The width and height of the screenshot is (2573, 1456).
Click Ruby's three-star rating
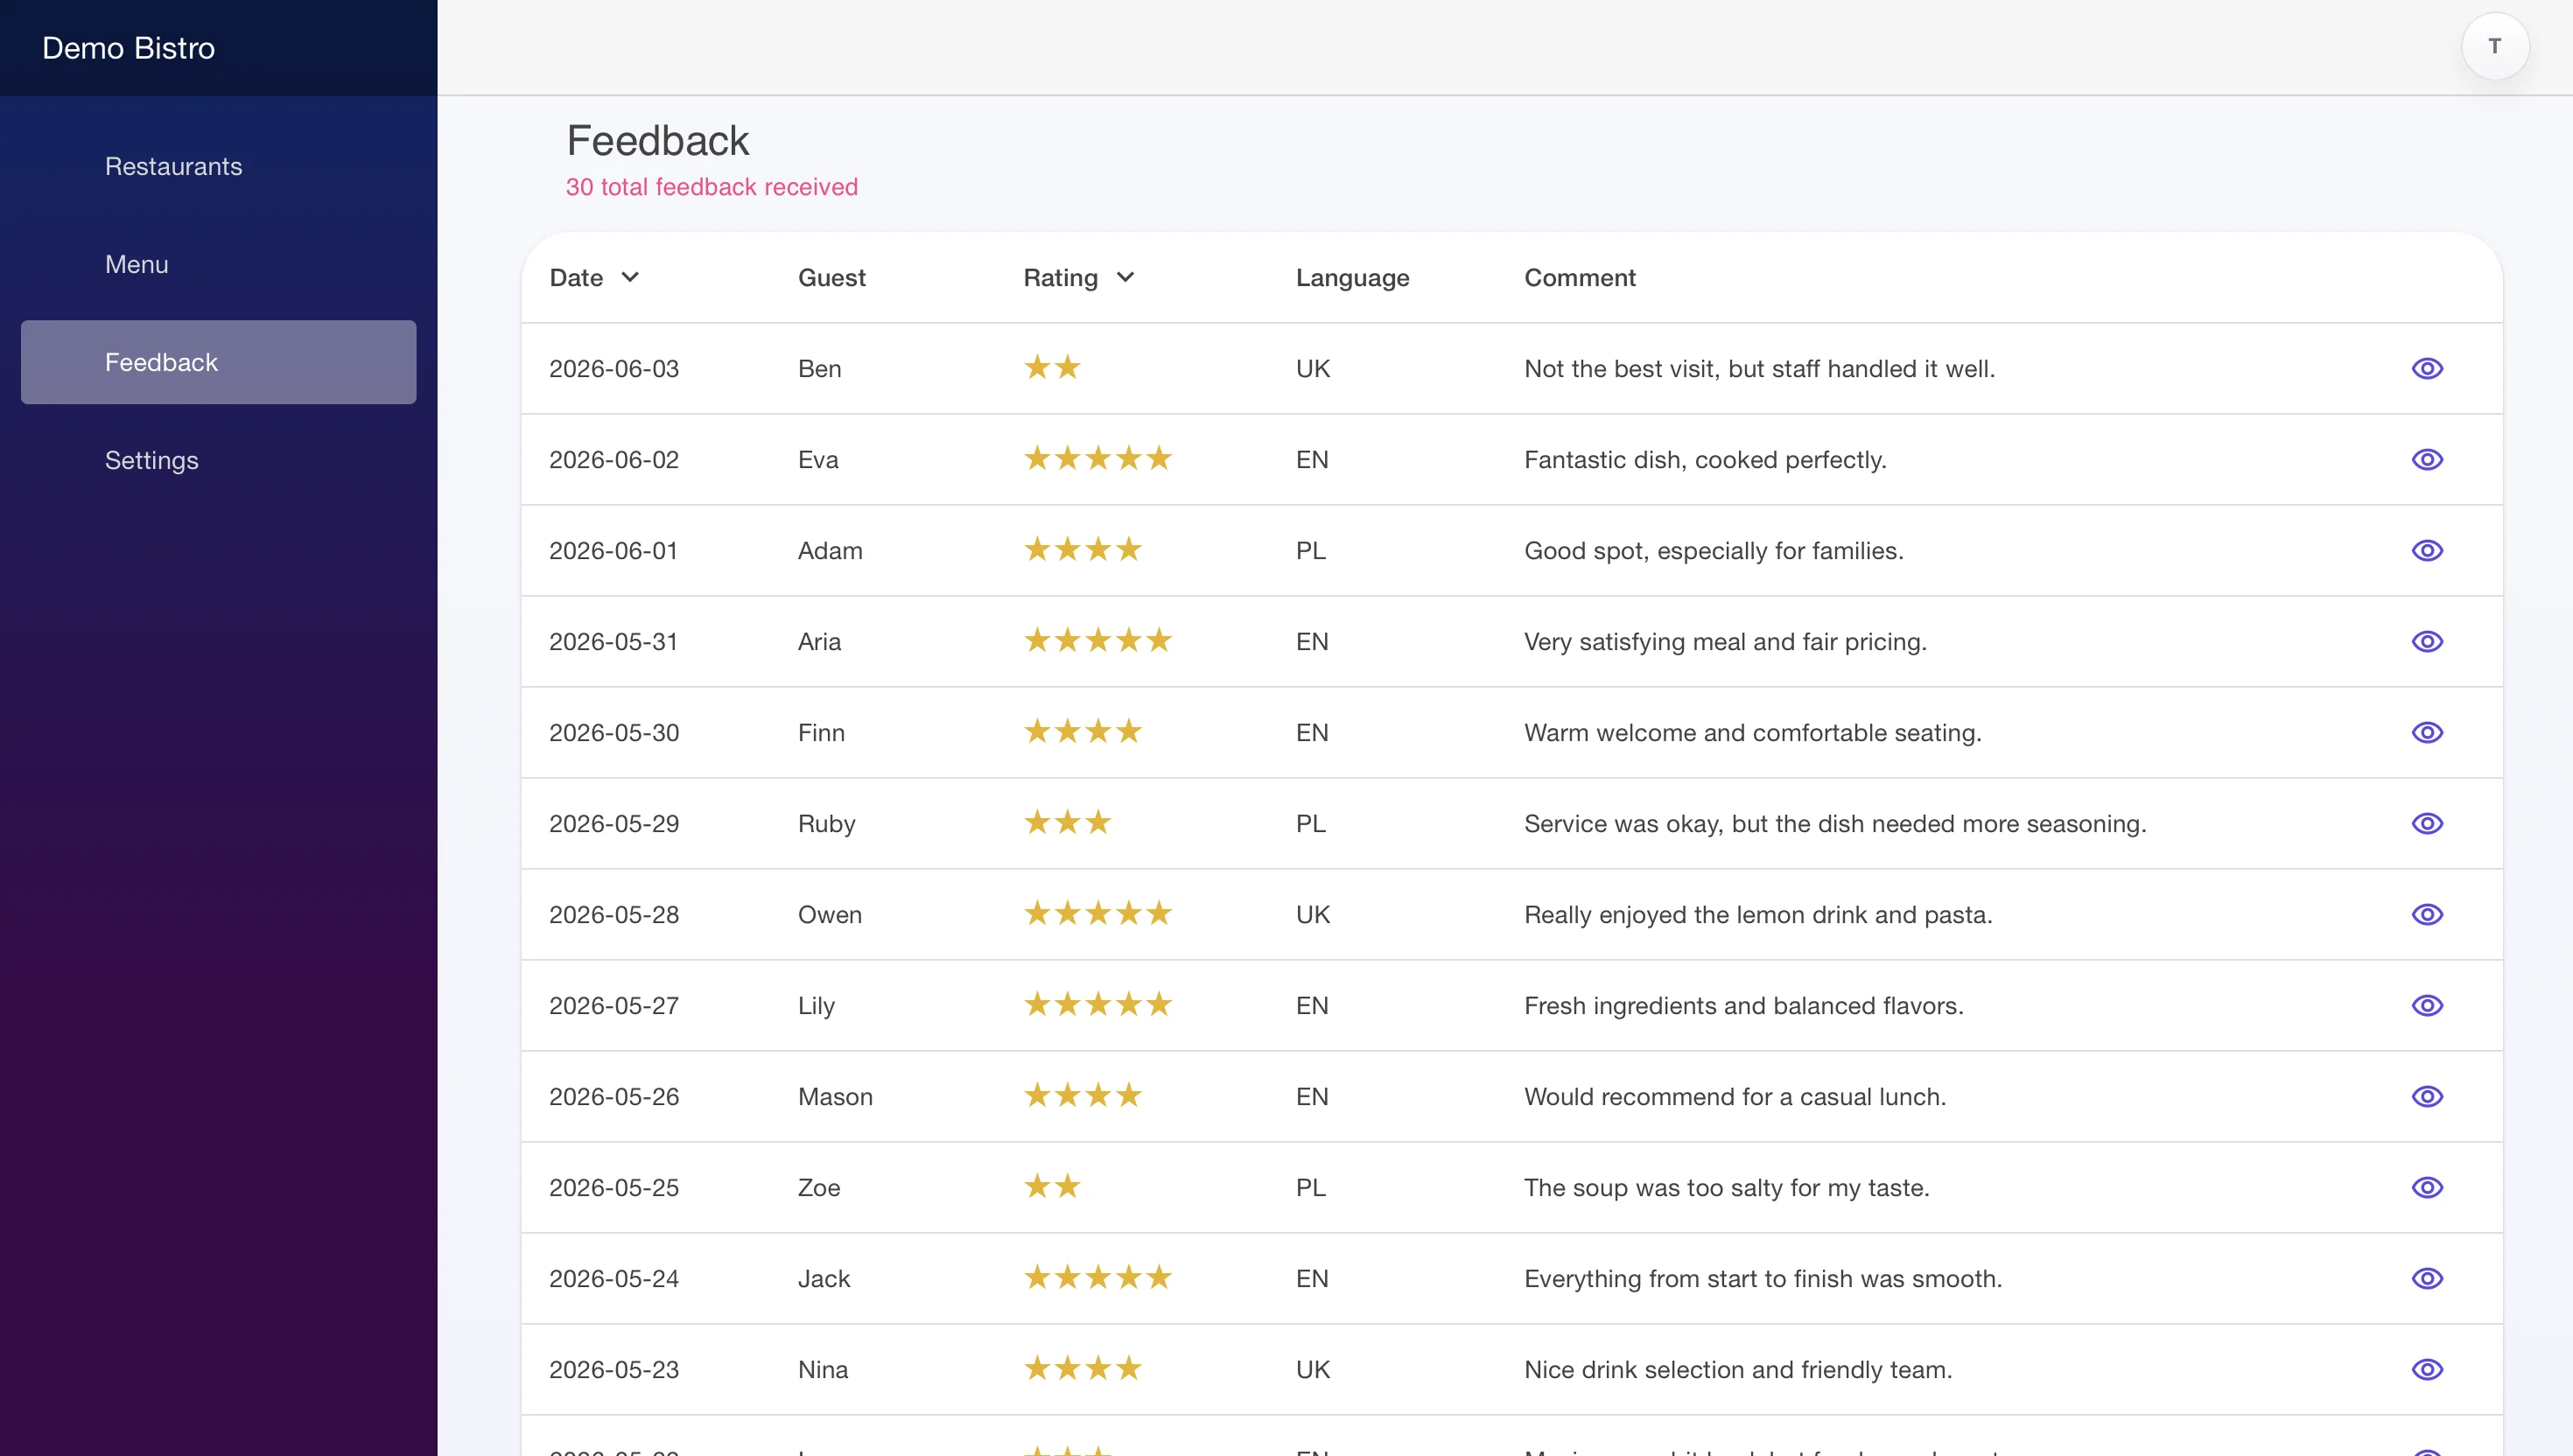(1067, 822)
